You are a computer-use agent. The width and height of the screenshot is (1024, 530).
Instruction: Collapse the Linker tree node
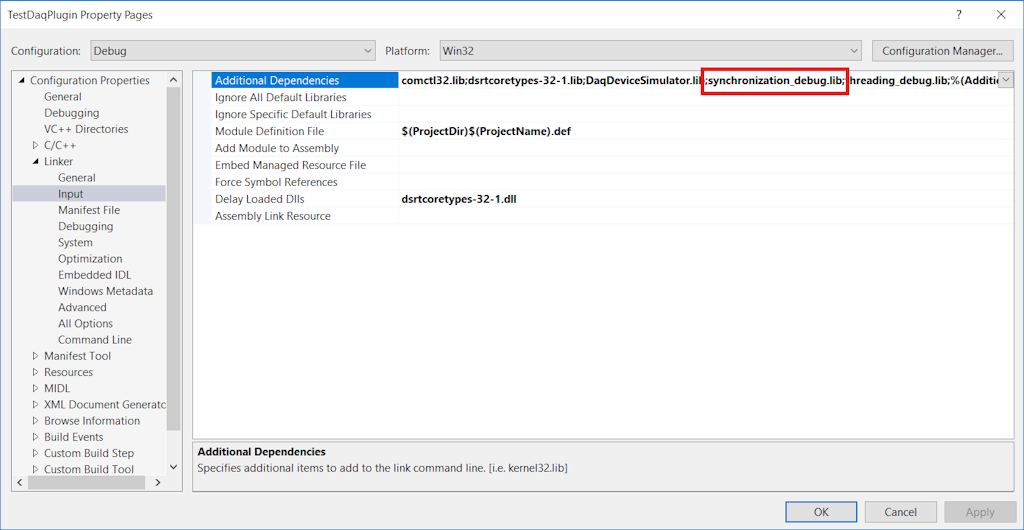point(35,161)
